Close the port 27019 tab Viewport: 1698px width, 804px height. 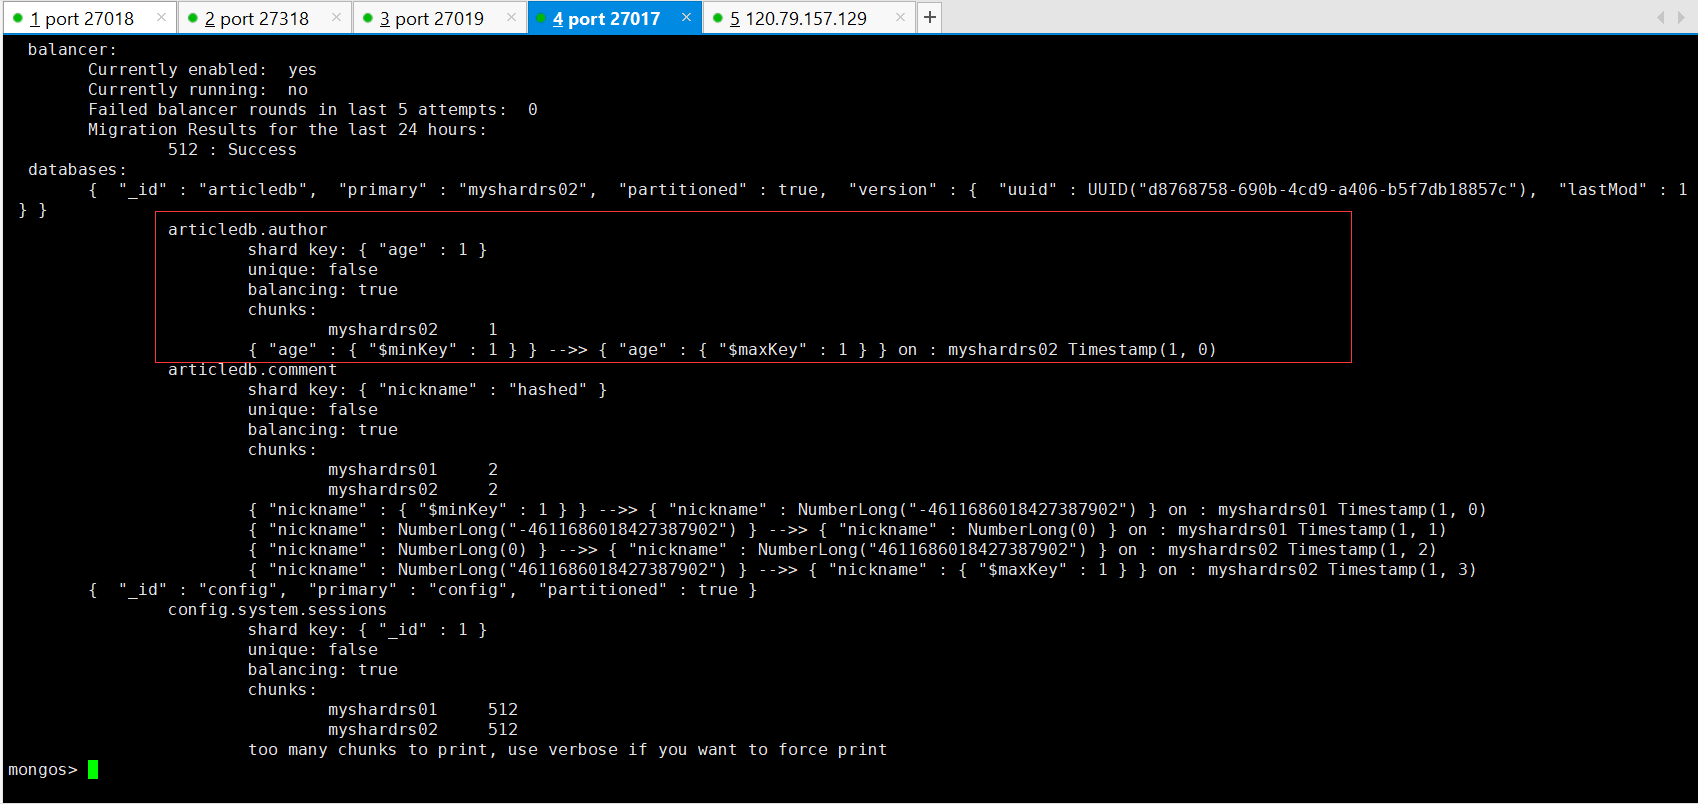click(511, 17)
